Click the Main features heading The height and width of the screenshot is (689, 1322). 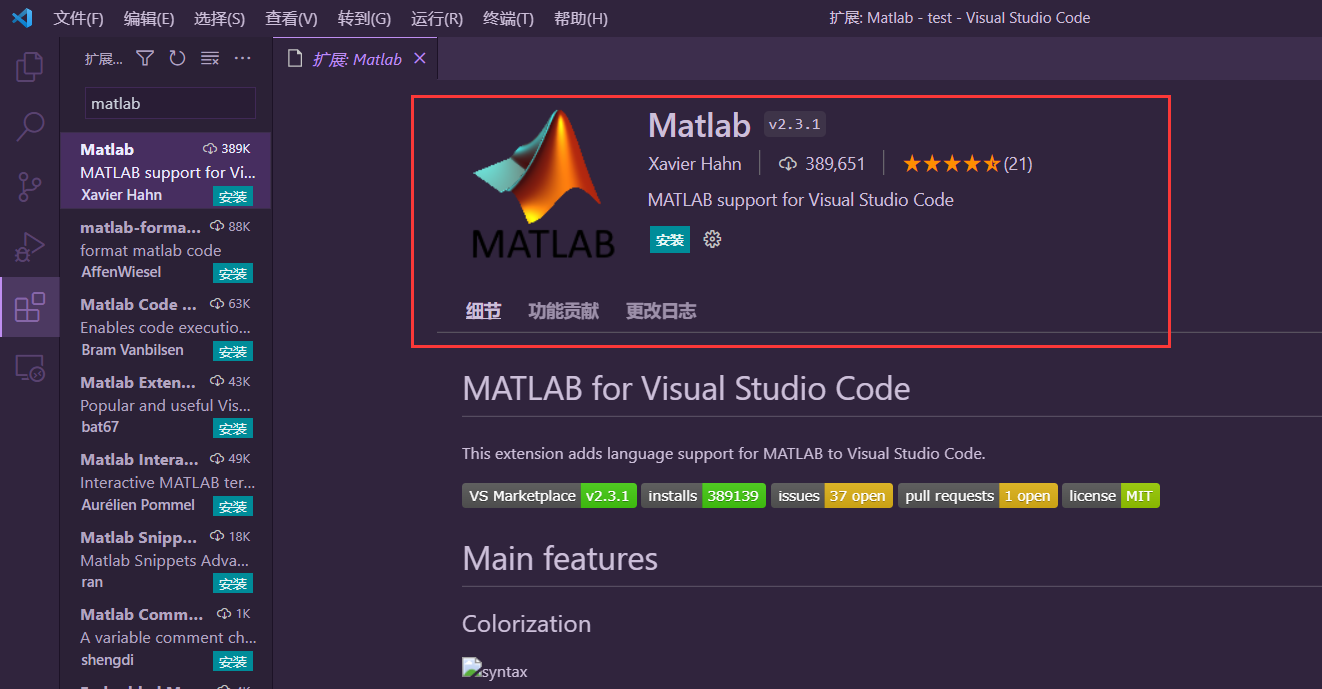tap(560, 558)
